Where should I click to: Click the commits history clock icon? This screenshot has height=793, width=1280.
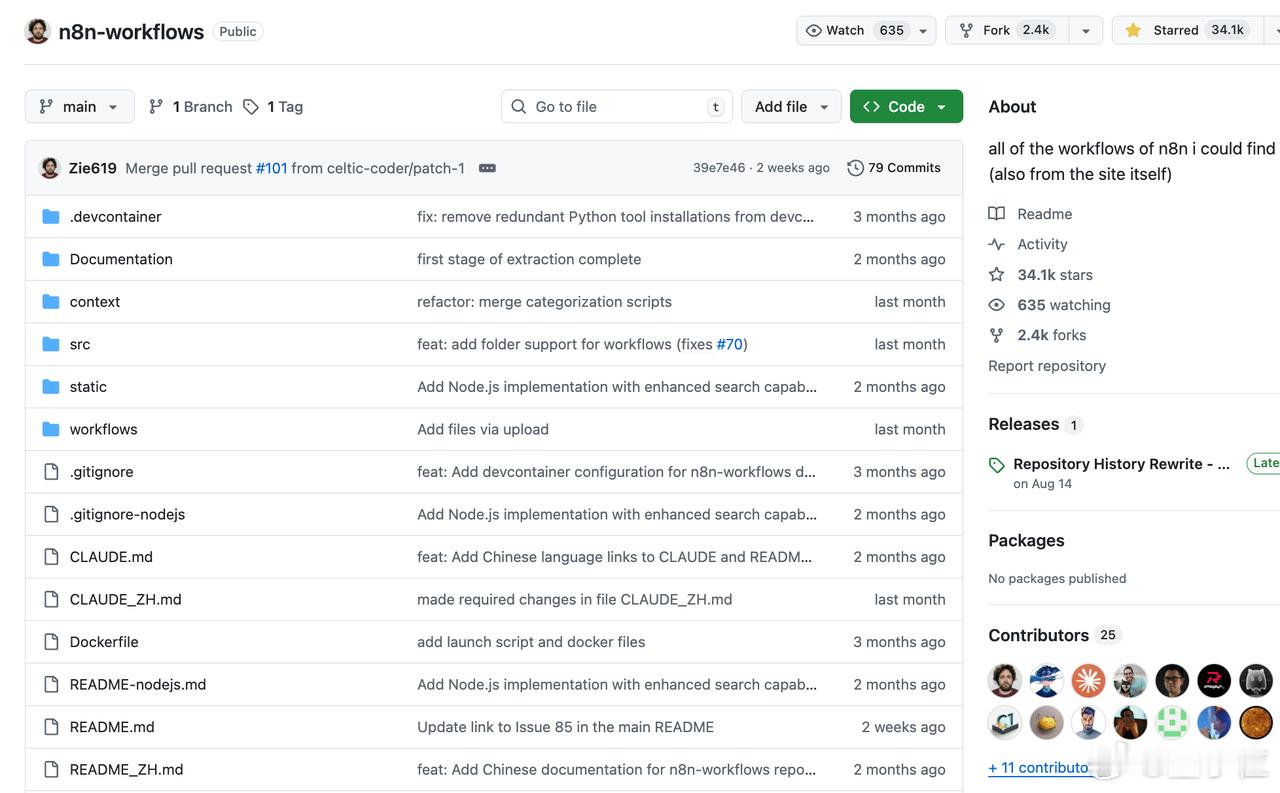click(x=855, y=168)
